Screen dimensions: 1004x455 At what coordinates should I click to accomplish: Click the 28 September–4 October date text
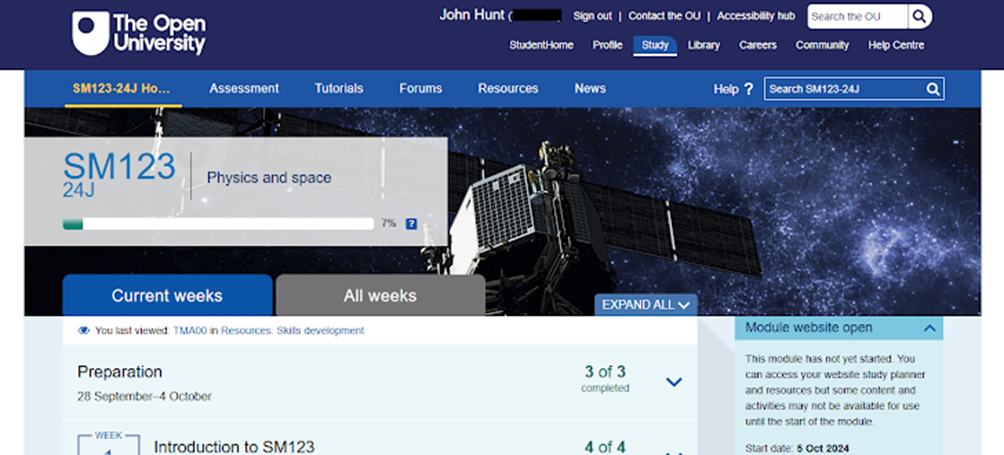click(x=145, y=397)
